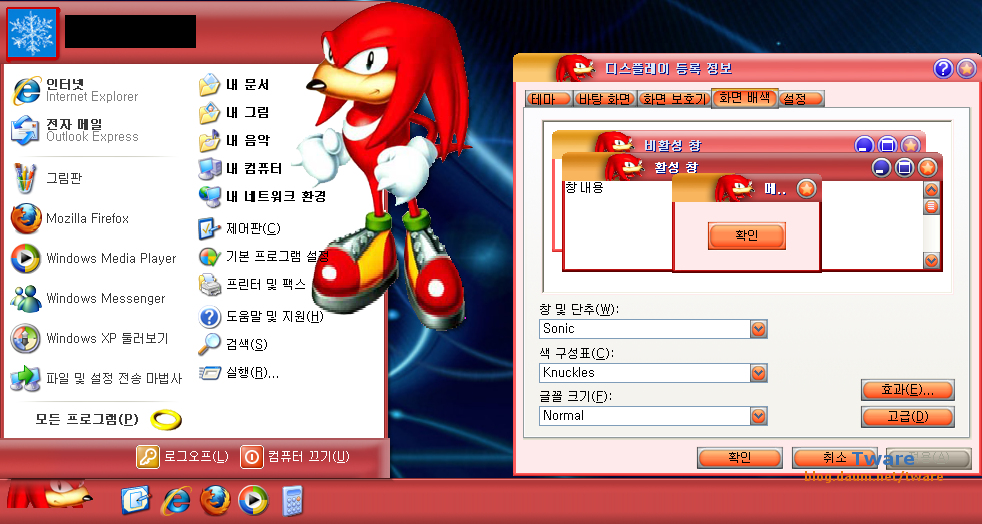Image resolution: width=982 pixels, height=524 pixels.
Task: Click 확인 button in preview message box
Action: click(x=747, y=235)
